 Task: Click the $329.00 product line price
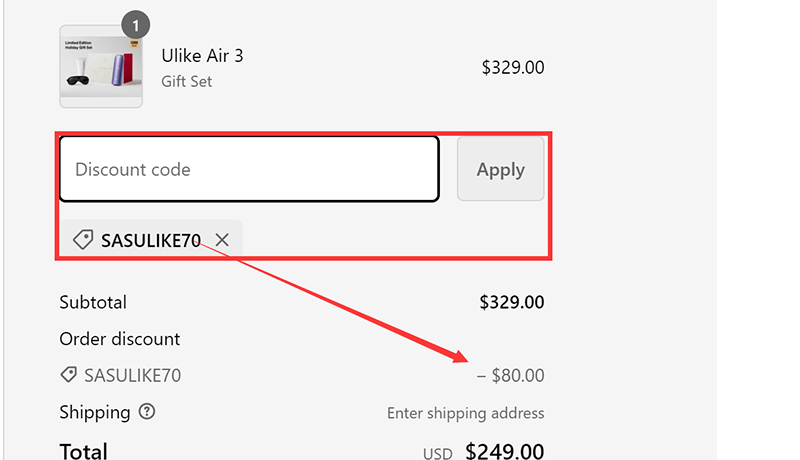[x=512, y=68]
